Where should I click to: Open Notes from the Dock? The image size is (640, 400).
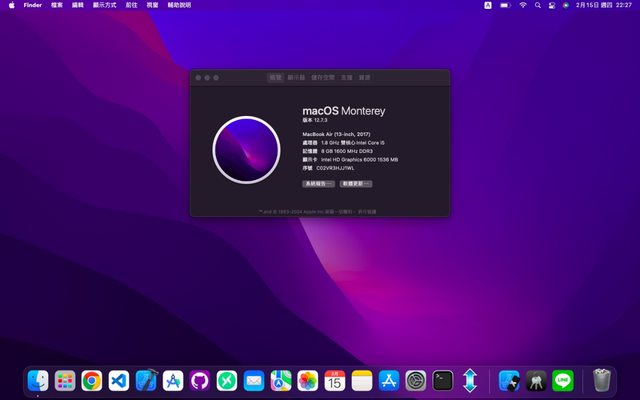click(x=362, y=380)
